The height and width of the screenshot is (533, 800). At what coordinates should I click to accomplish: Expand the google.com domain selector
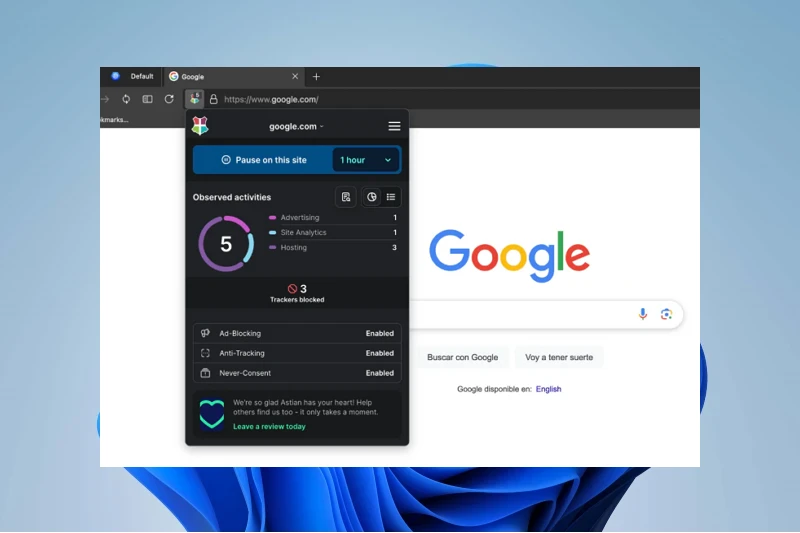click(296, 126)
